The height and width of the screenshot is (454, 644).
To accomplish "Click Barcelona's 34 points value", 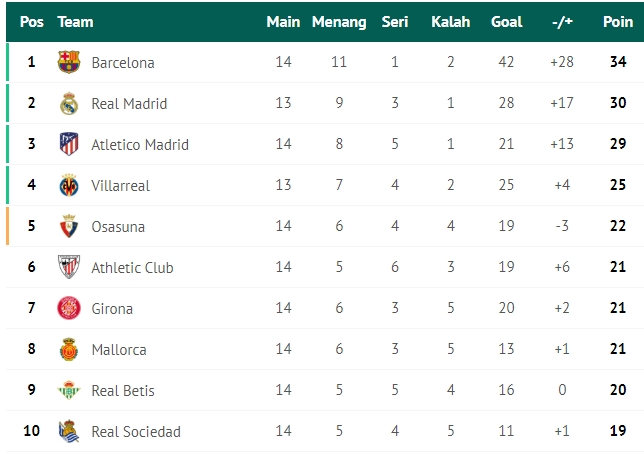I will (x=618, y=62).
